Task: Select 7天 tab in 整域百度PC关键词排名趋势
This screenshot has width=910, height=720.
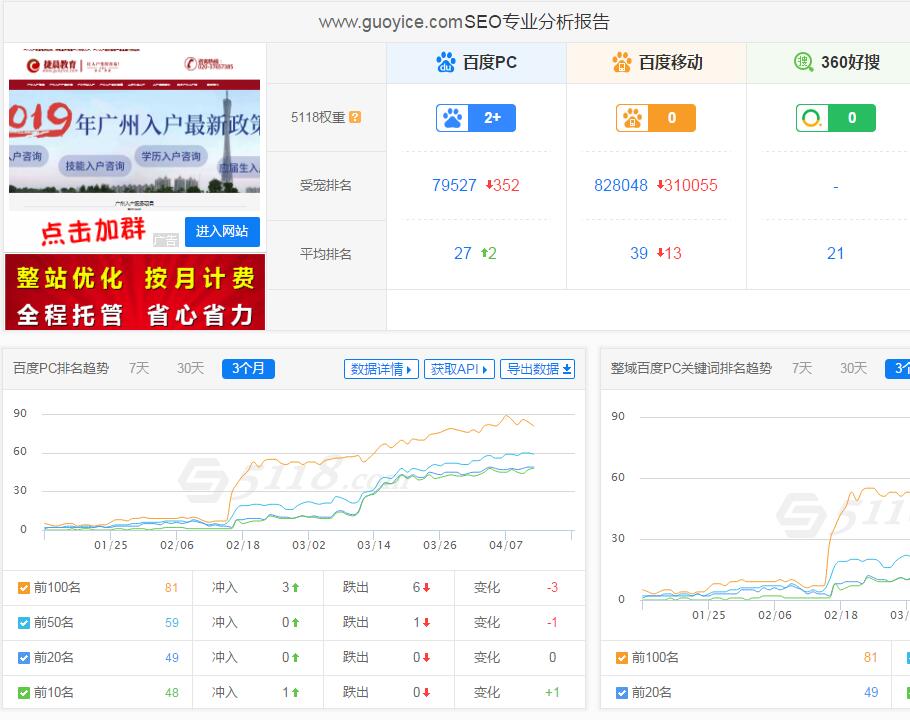Action: coord(803,368)
